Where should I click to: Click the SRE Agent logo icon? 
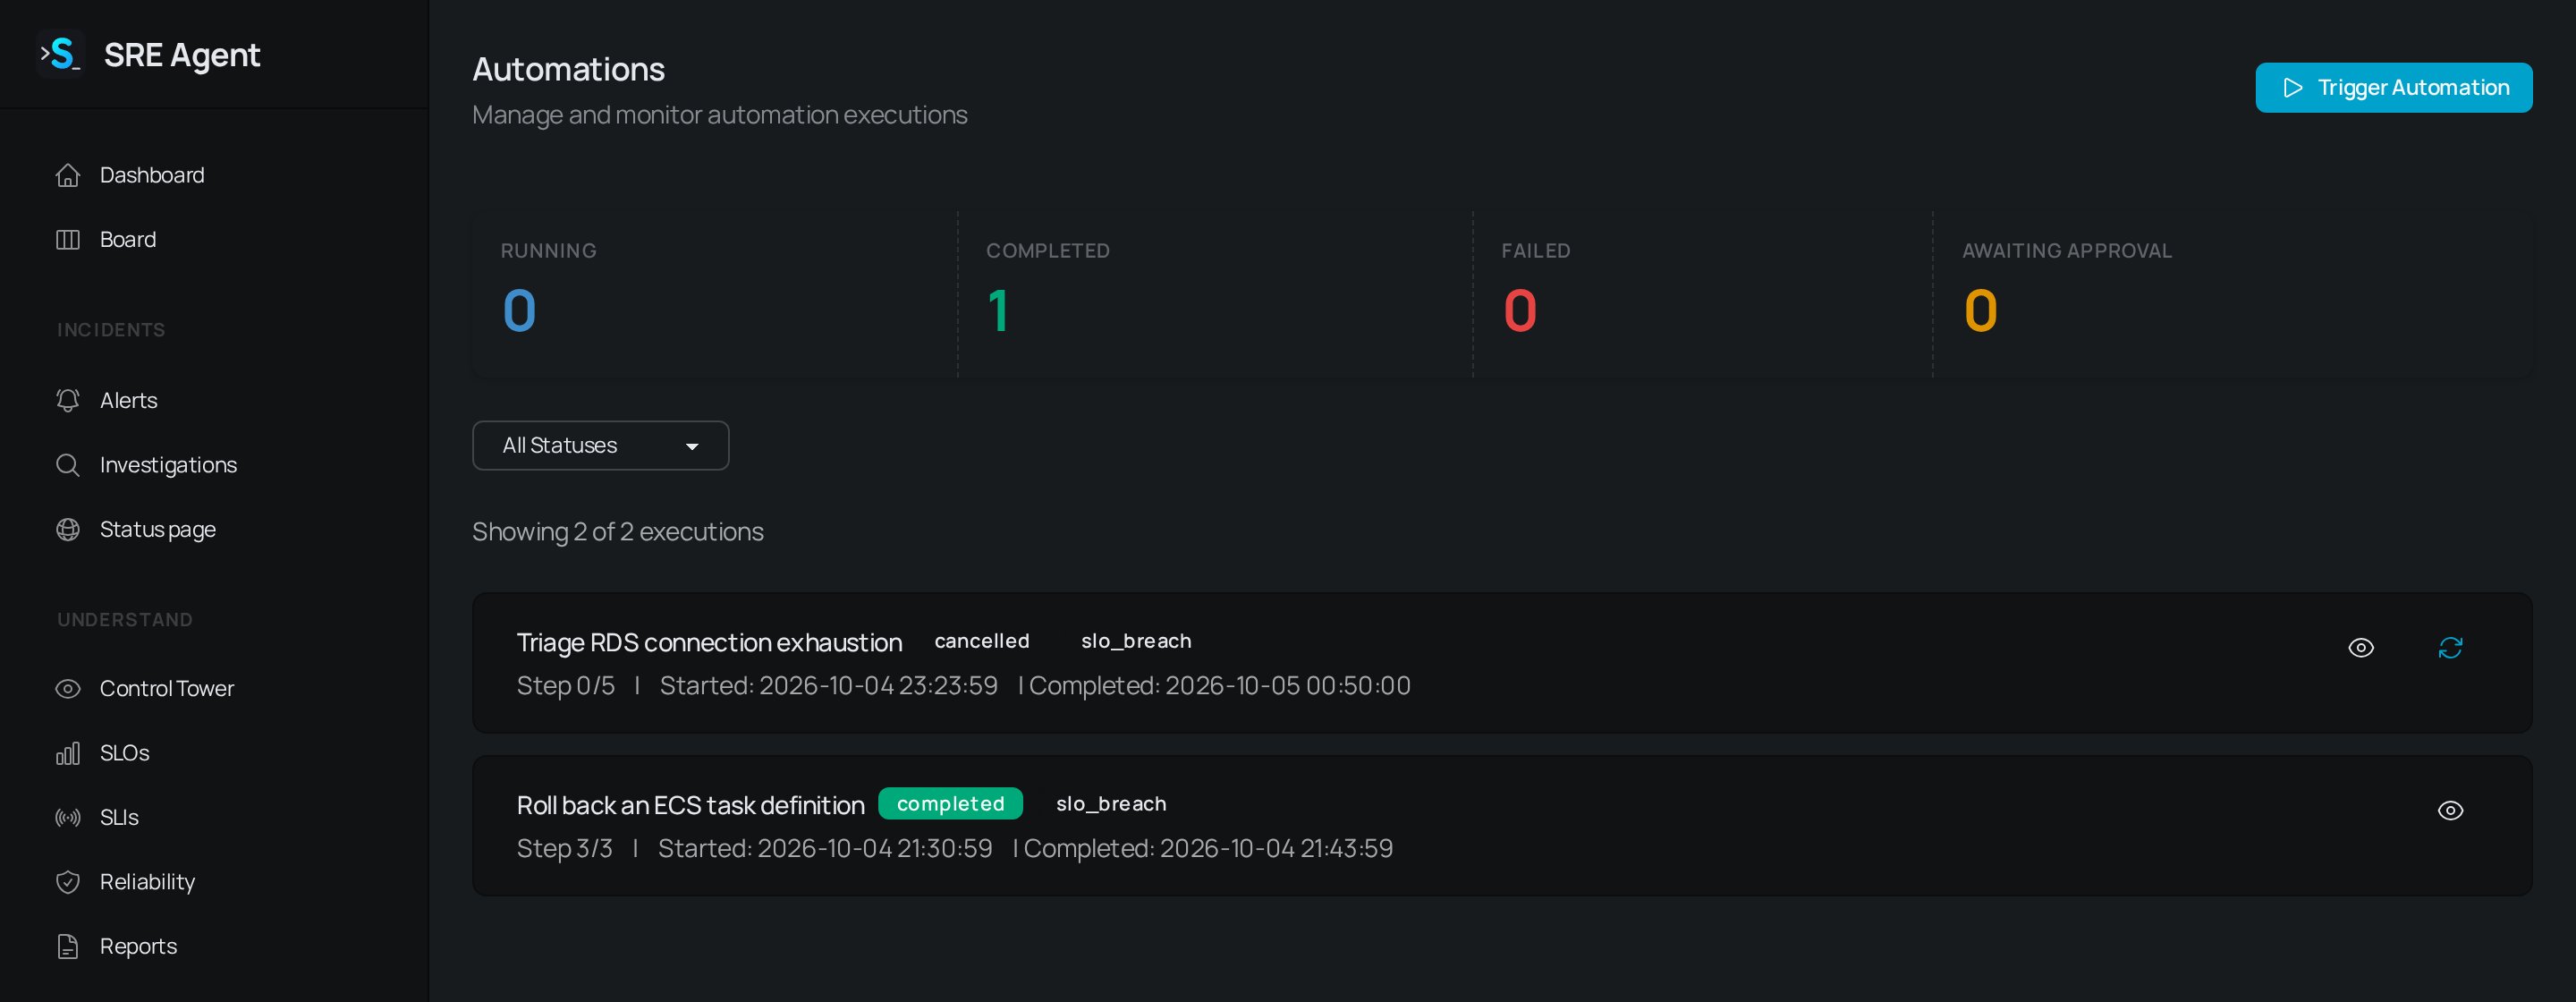tap(60, 54)
